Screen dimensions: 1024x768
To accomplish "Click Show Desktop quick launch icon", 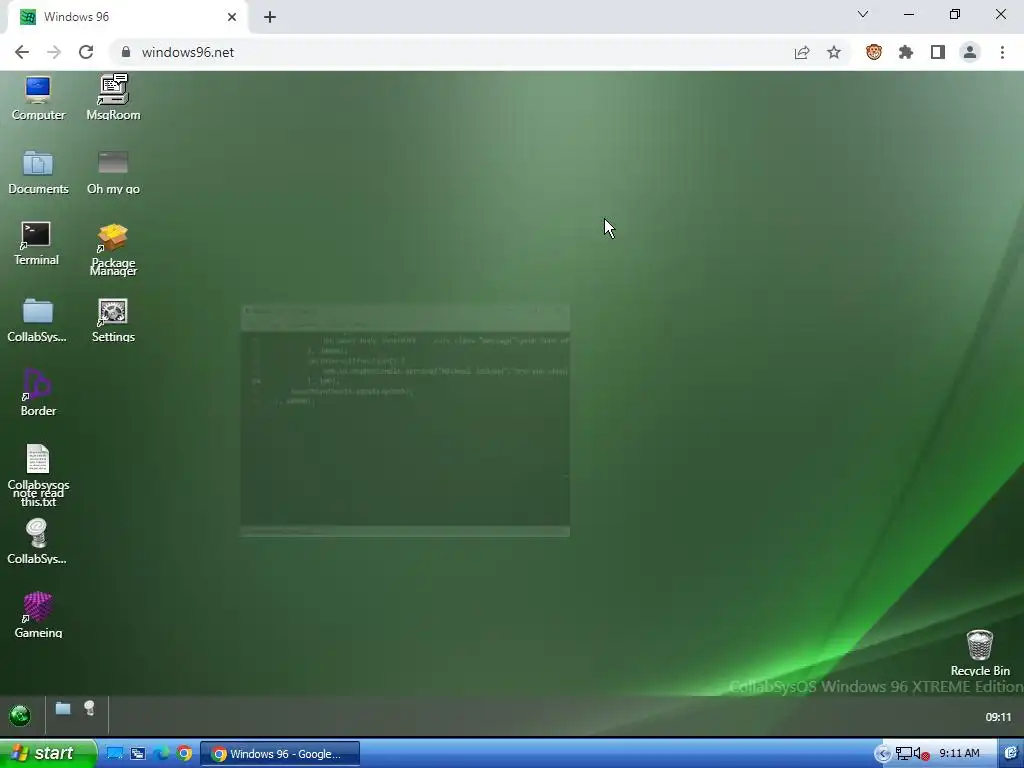I will [x=115, y=754].
